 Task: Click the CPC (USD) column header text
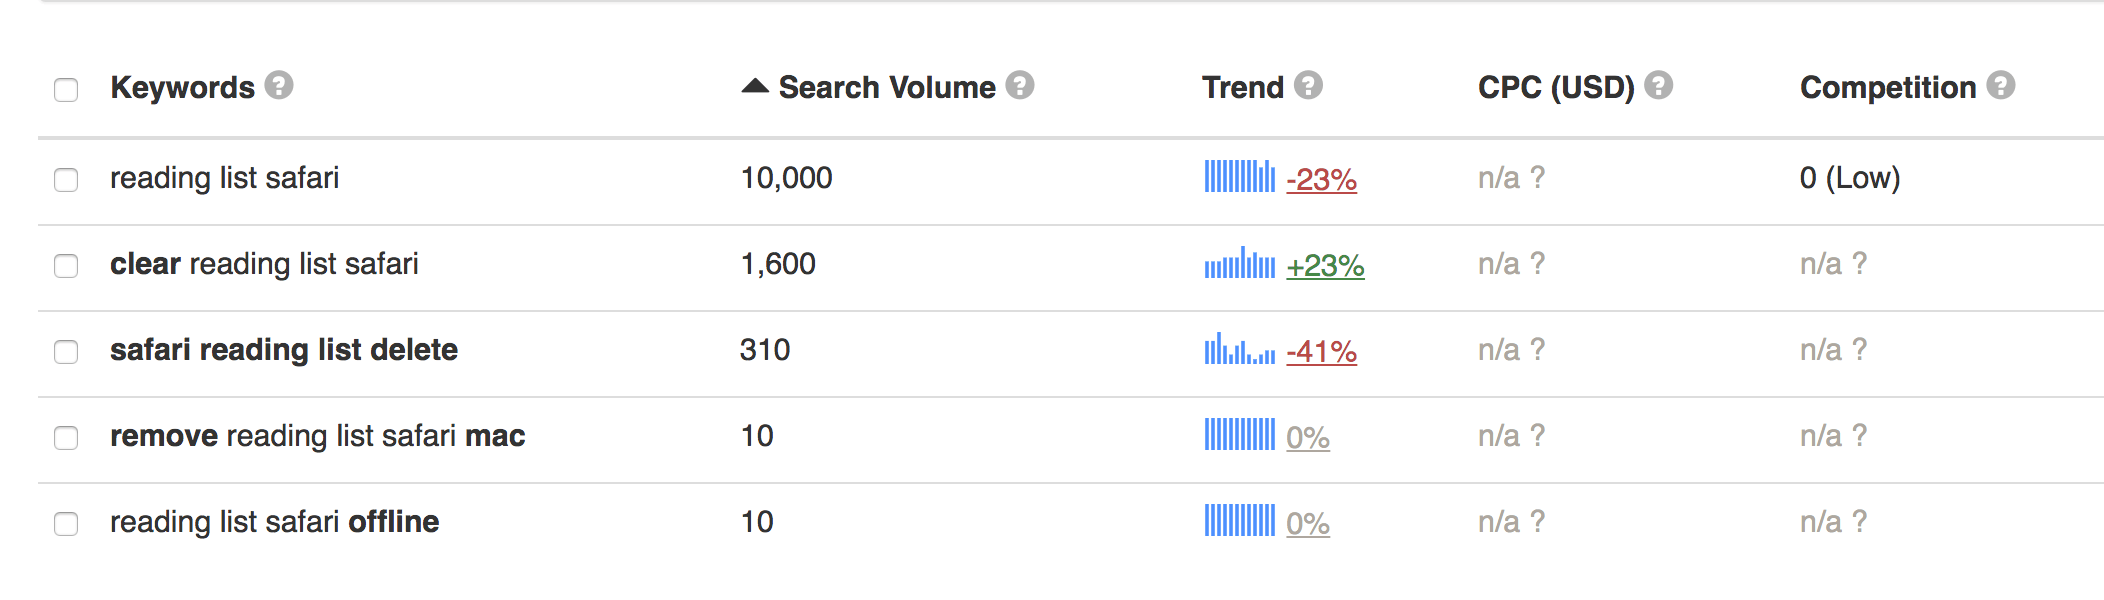[1555, 88]
